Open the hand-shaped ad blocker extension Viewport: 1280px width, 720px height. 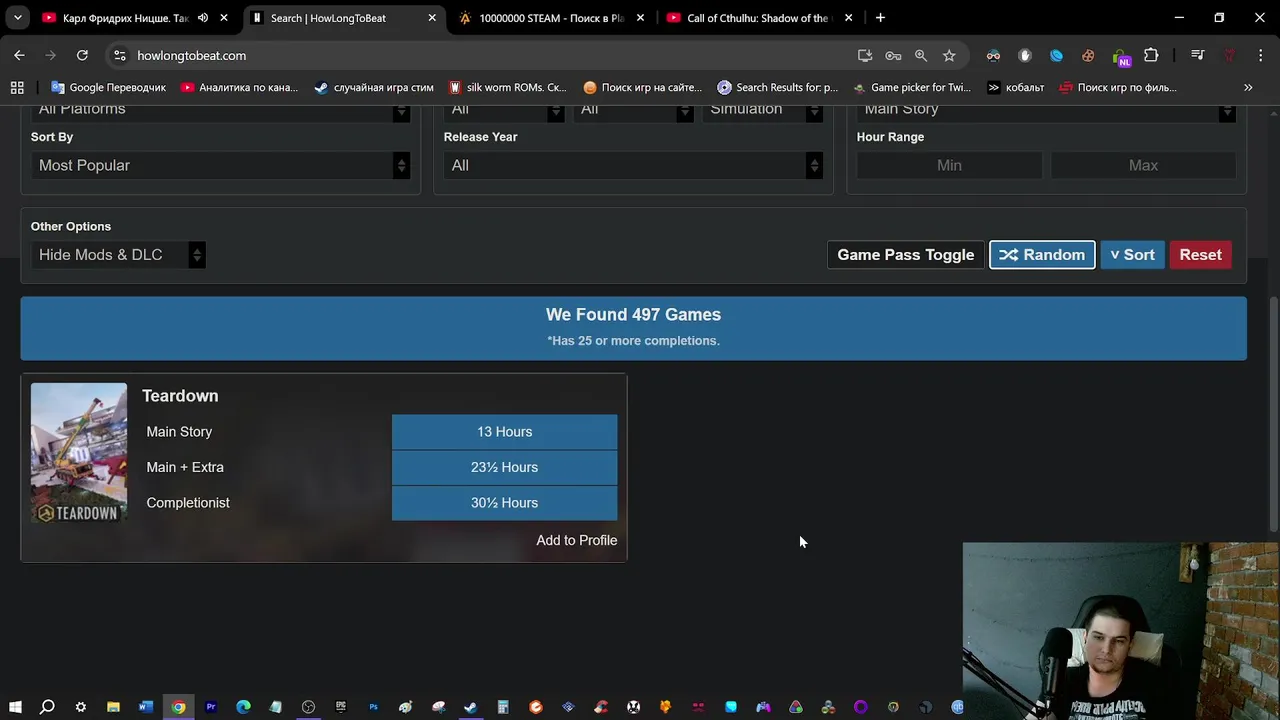(x=1024, y=56)
